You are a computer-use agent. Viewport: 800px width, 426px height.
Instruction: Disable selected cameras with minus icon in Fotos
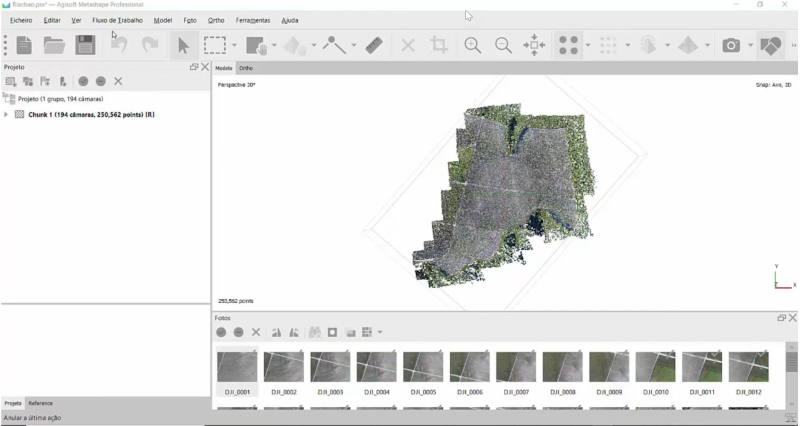(x=238, y=332)
